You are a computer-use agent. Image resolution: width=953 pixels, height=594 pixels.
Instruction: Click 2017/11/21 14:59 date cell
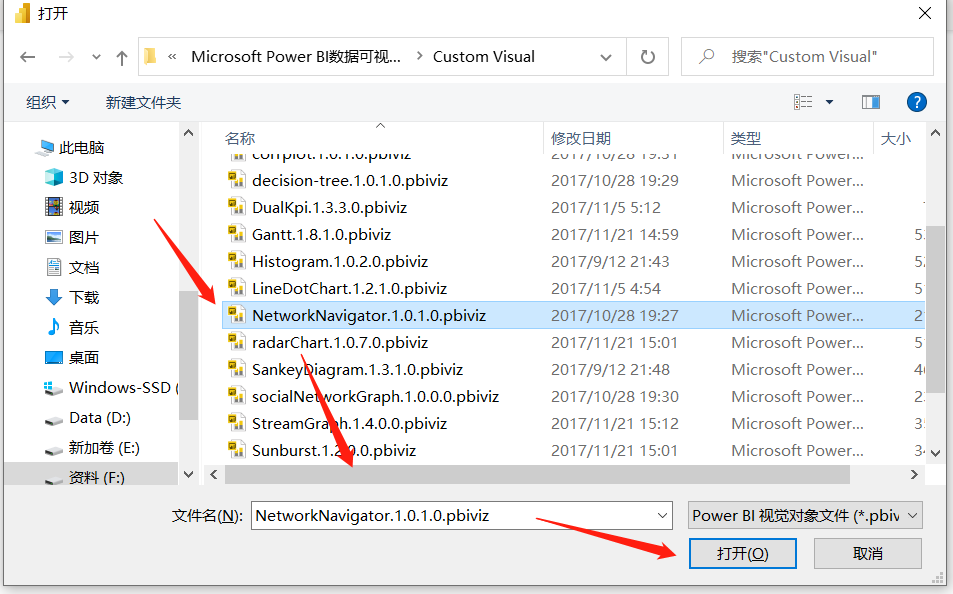(614, 235)
